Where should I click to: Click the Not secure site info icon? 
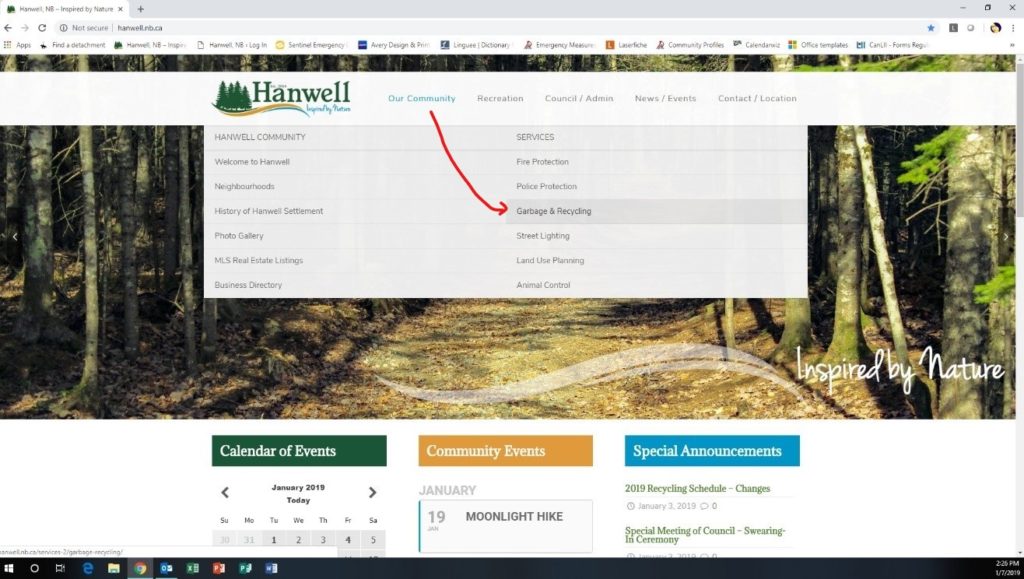(63, 28)
